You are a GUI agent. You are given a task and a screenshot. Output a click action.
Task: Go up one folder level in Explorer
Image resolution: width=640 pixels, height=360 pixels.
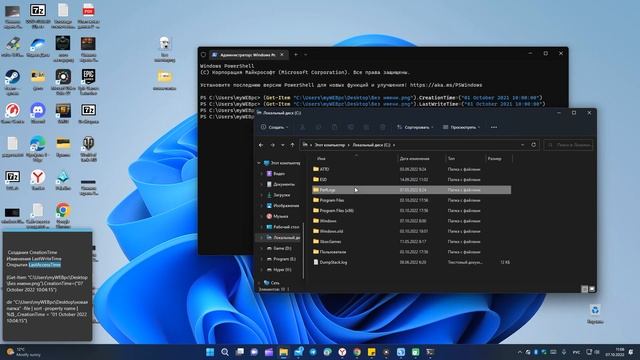pos(292,145)
